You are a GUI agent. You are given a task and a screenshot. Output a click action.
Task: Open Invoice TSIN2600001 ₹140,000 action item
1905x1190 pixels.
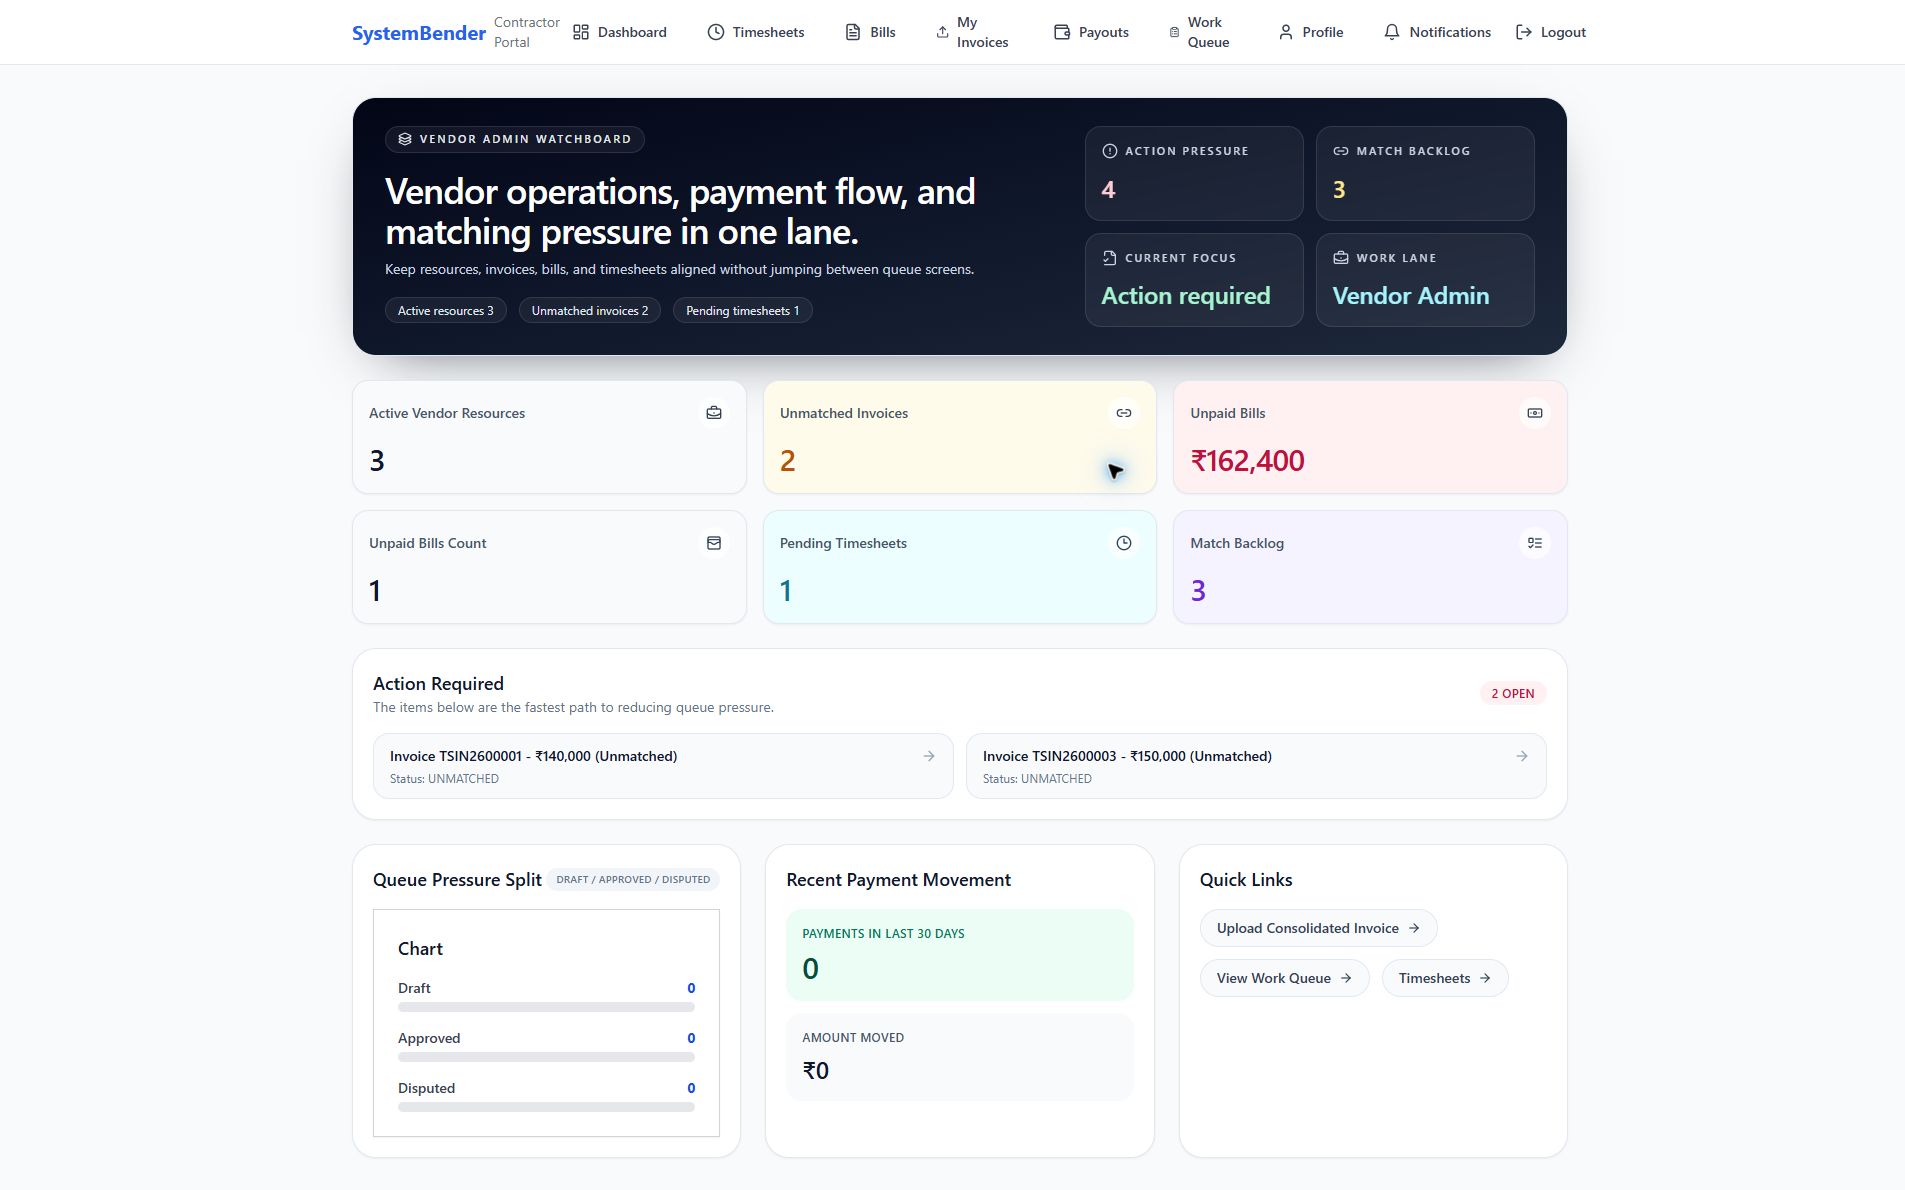663,766
